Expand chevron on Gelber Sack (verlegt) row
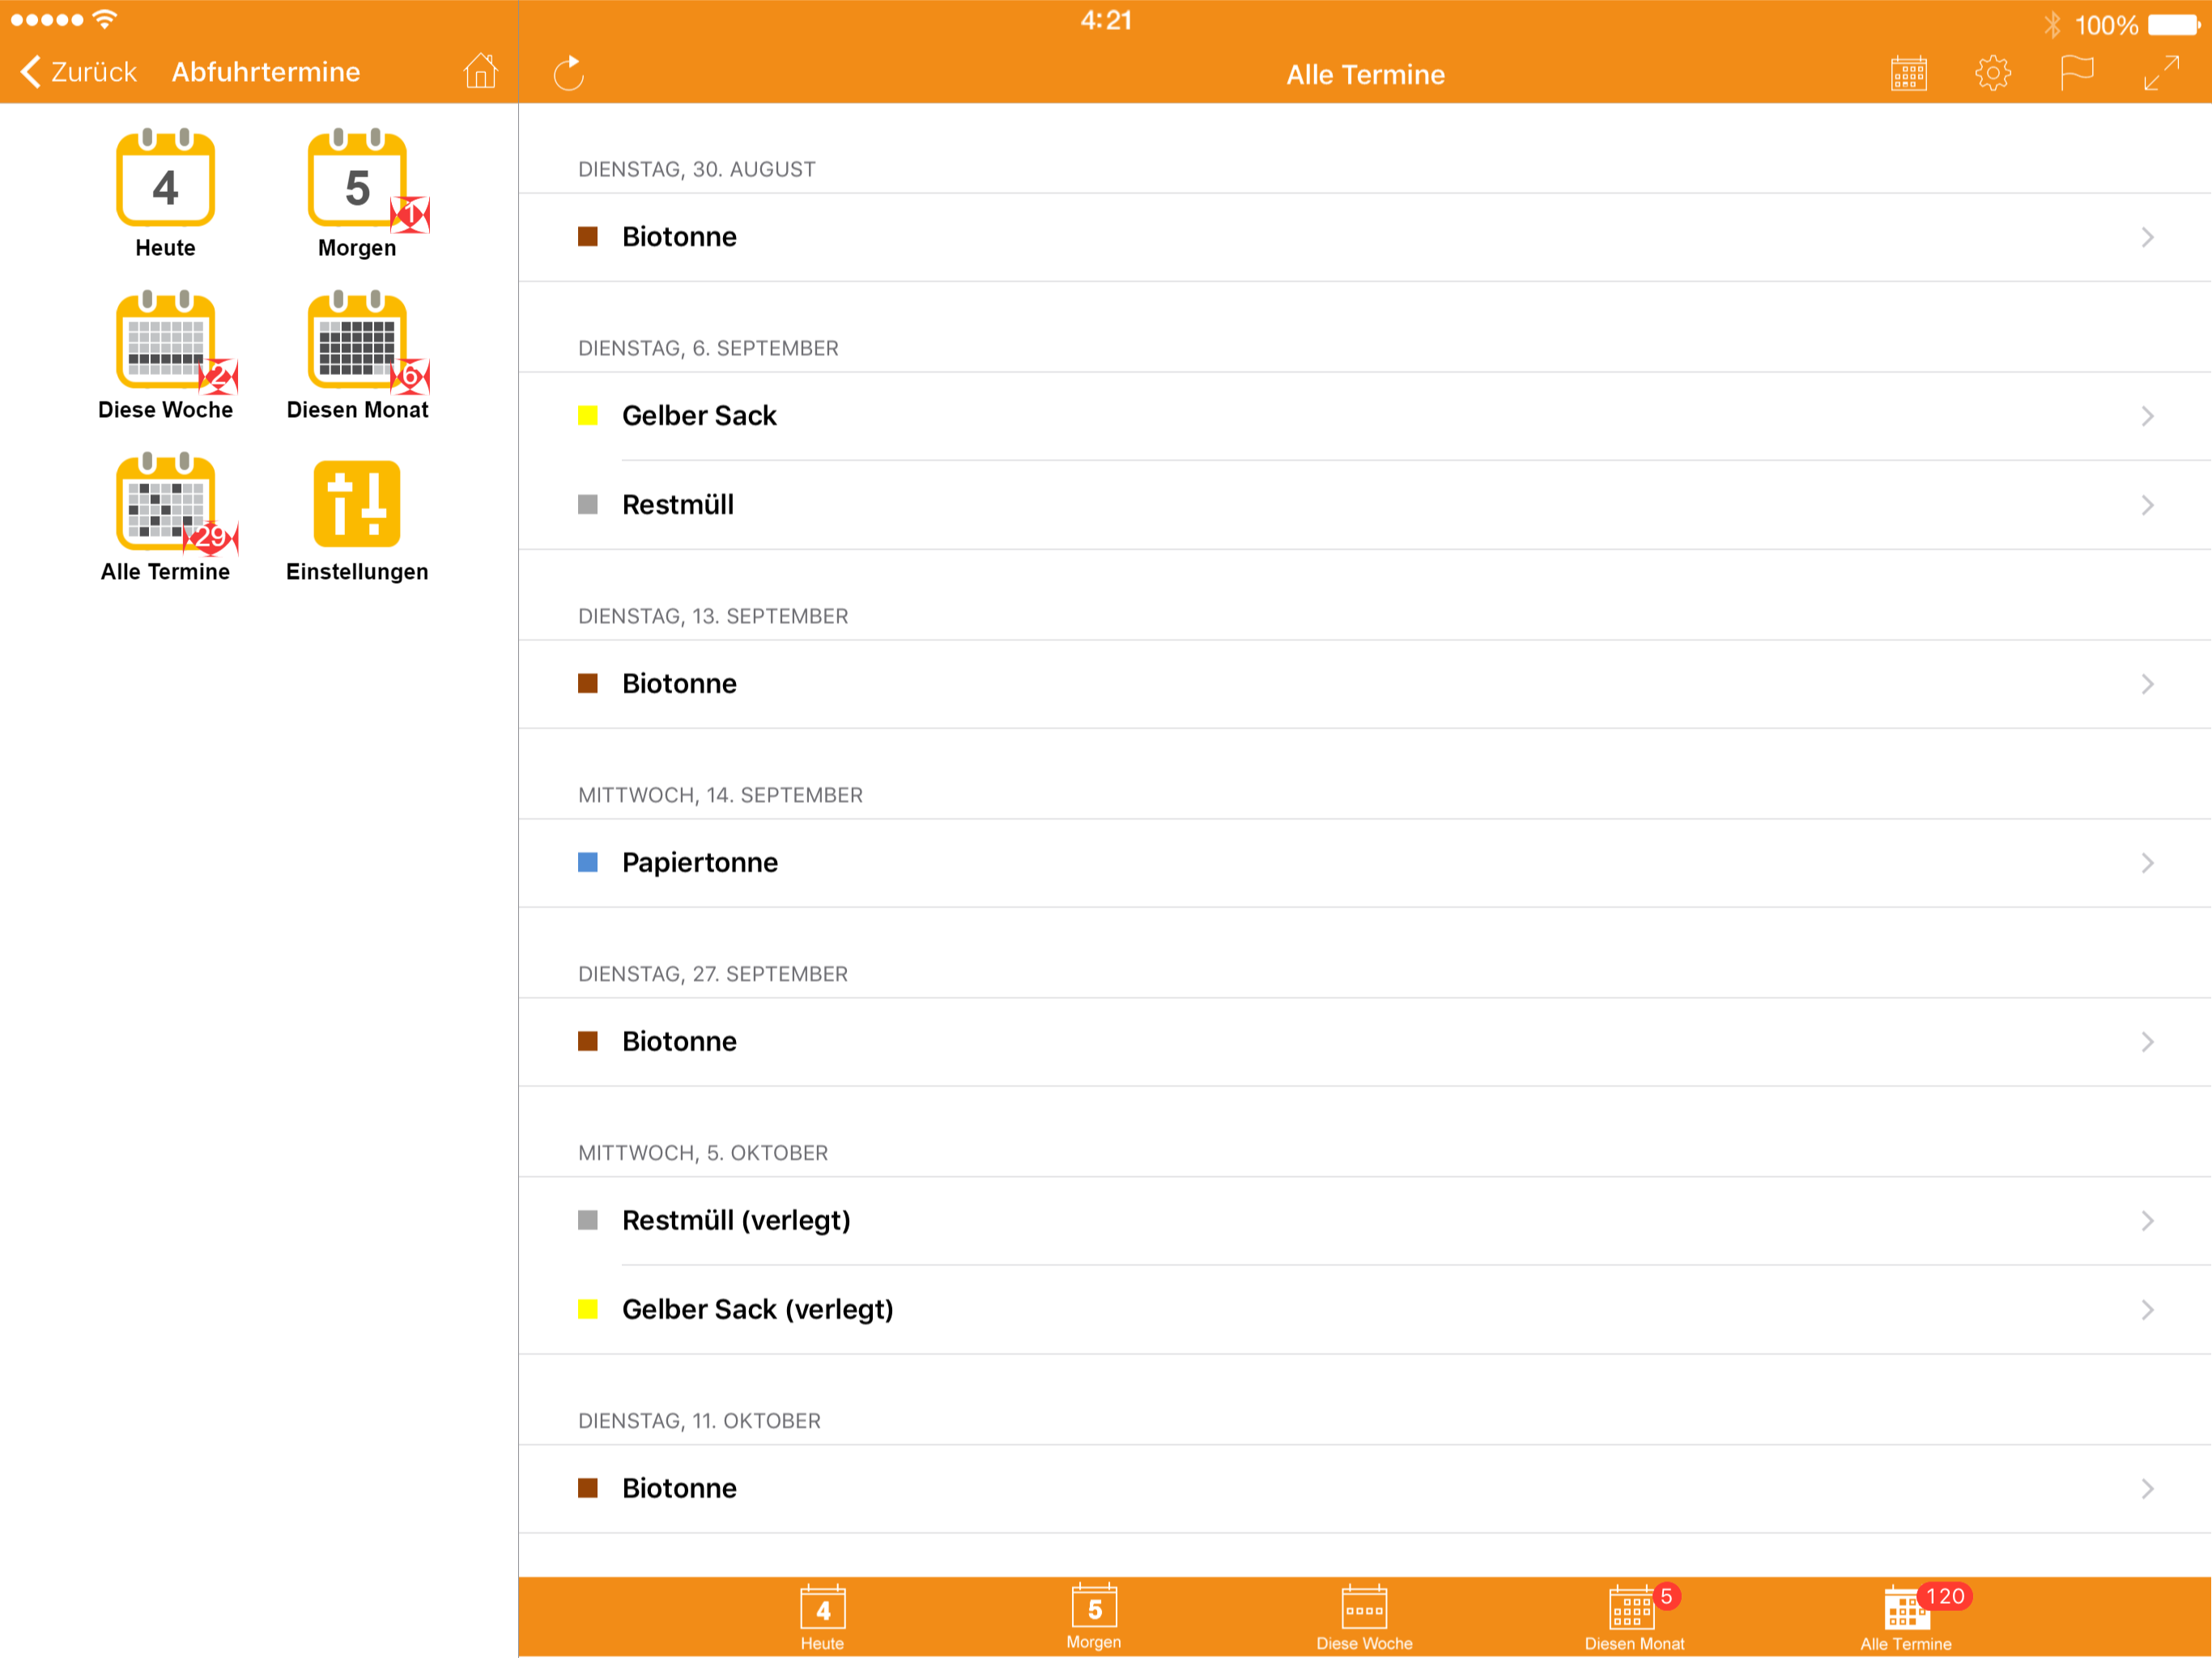This screenshot has height=1658, width=2212. click(2147, 1310)
